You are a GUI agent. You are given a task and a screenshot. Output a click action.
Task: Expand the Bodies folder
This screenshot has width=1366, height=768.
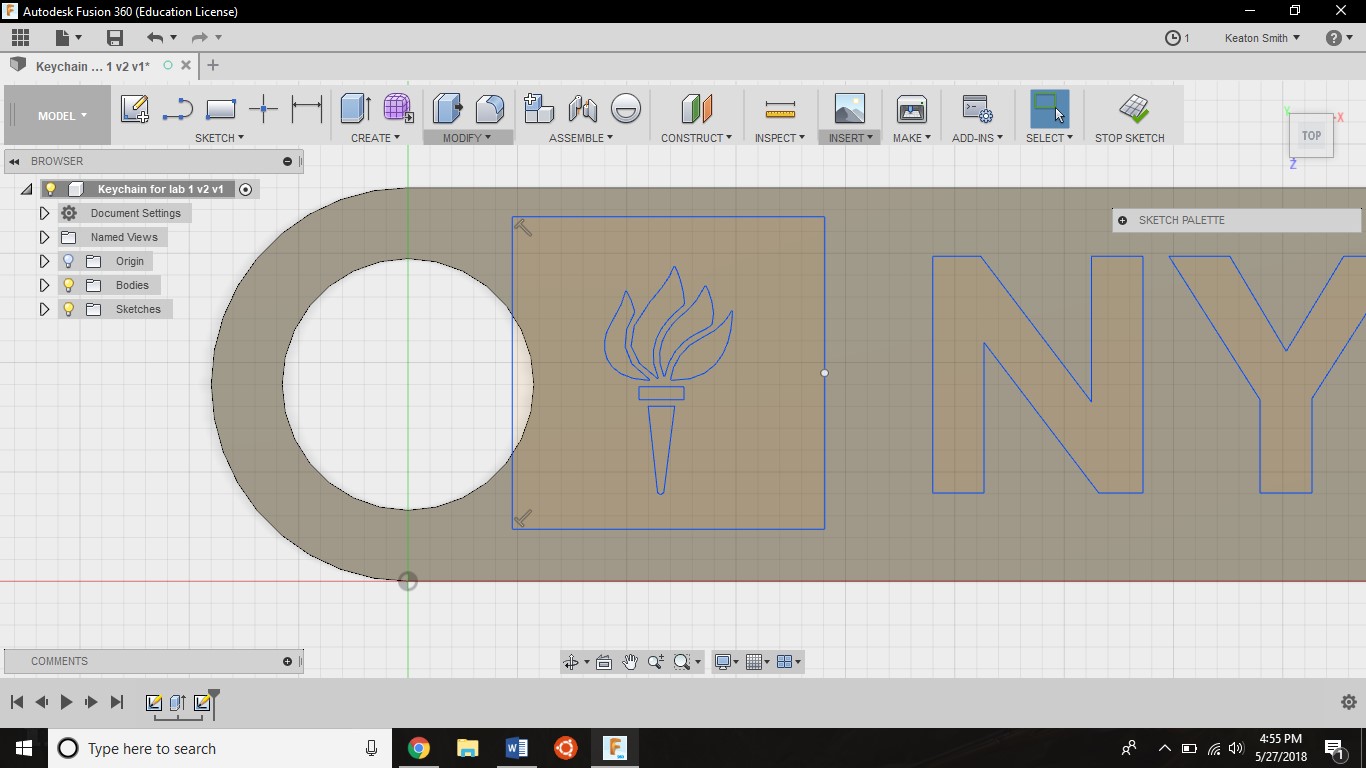tap(44, 285)
